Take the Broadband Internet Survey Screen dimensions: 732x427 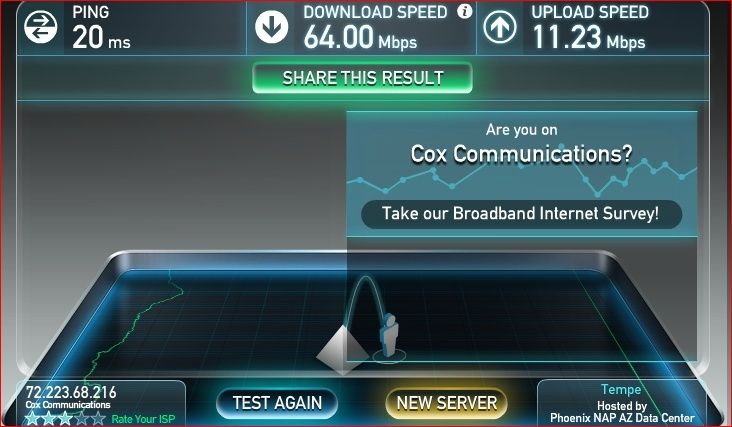pyautogui.click(x=521, y=214)
